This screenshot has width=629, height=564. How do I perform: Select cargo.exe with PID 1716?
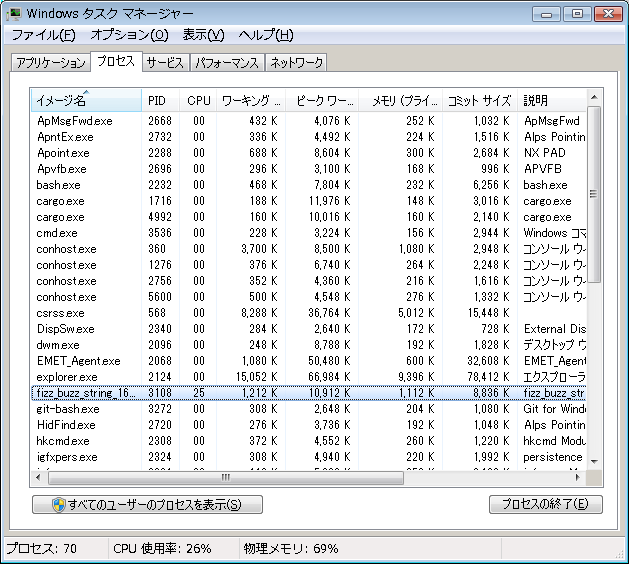pos(308,201)
